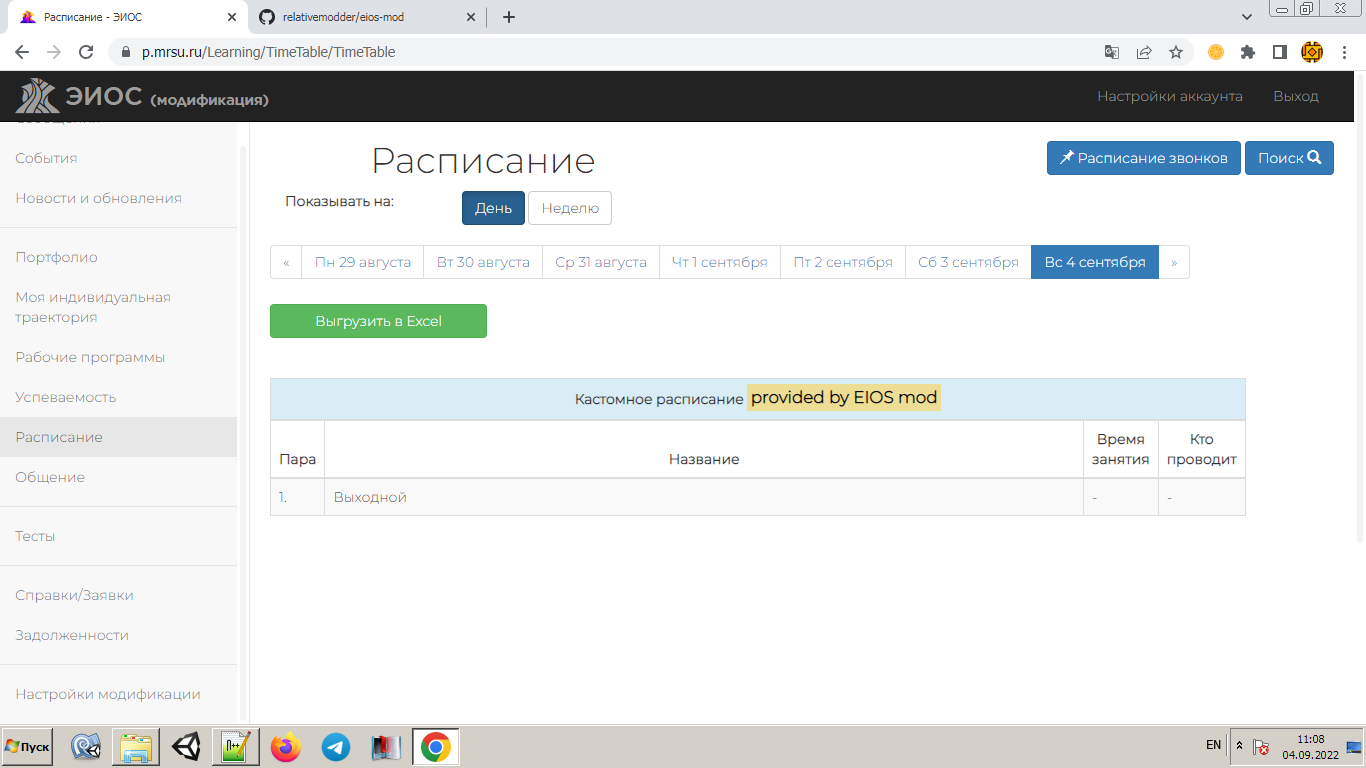The image size is (1366, 768).
Task: Click the EN keyboard language indicator
Action: pyautogui.click(x=1211, y=745)
